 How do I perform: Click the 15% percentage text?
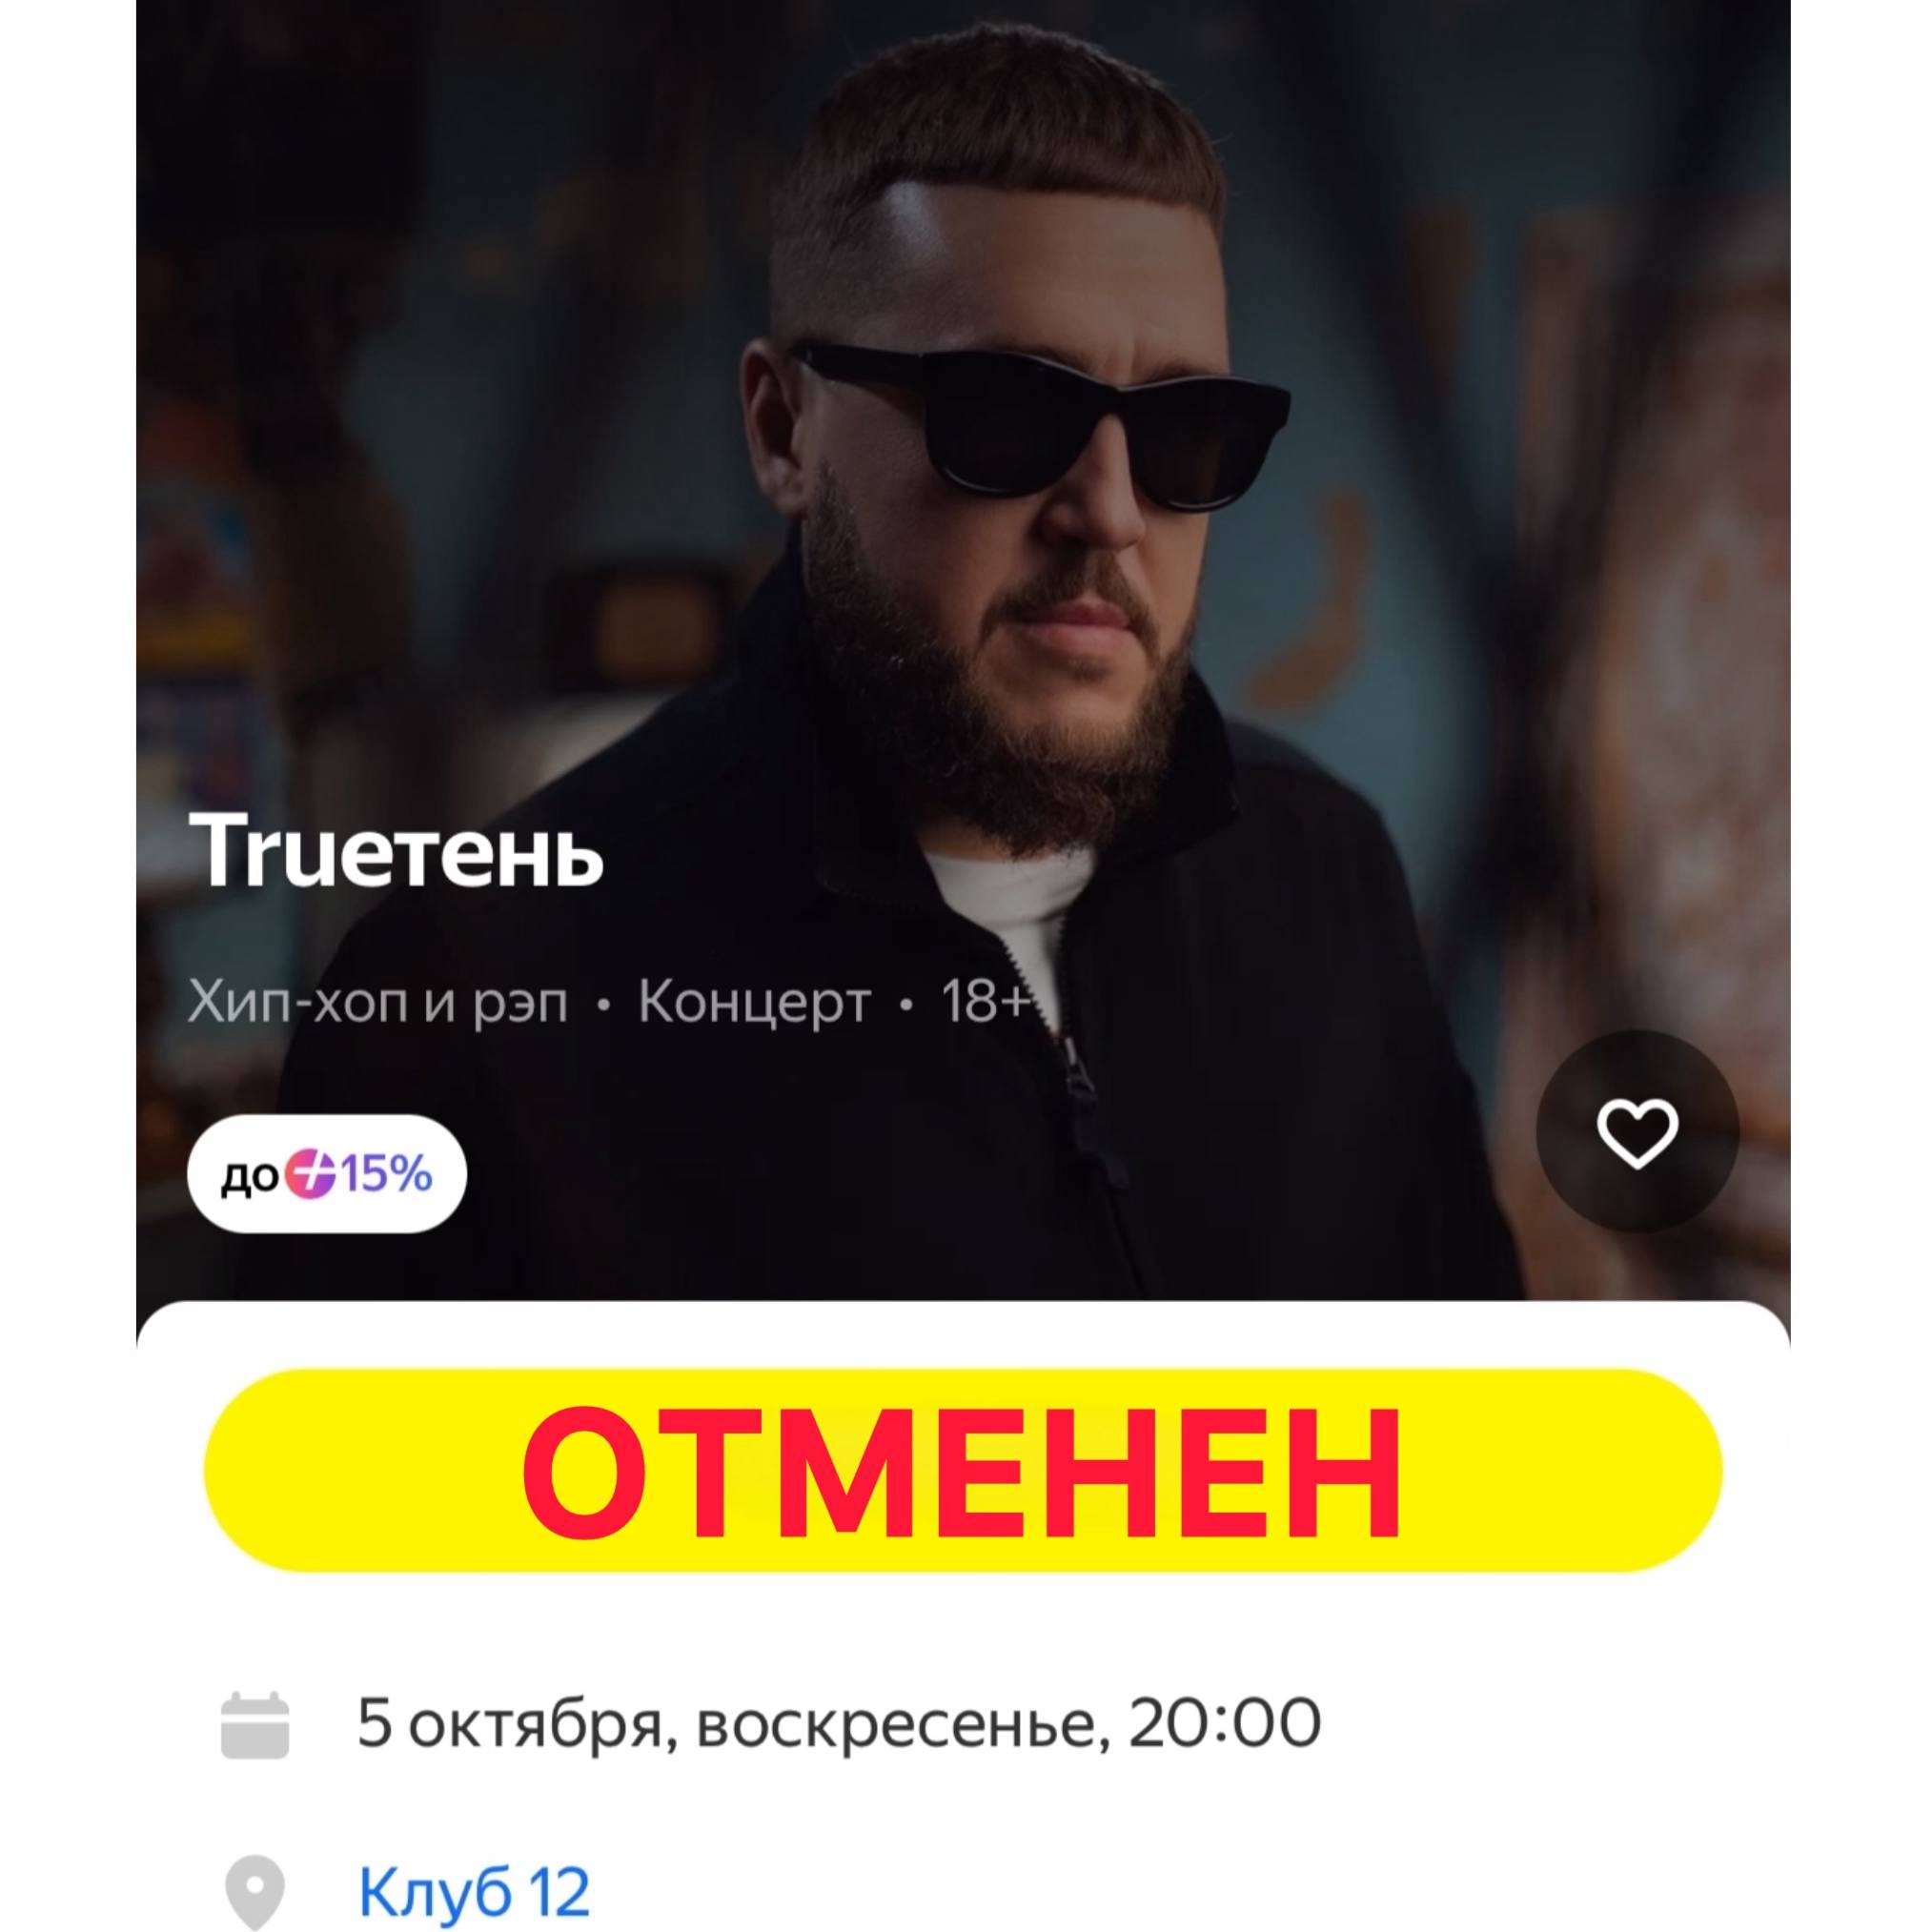coord(387,1175)
